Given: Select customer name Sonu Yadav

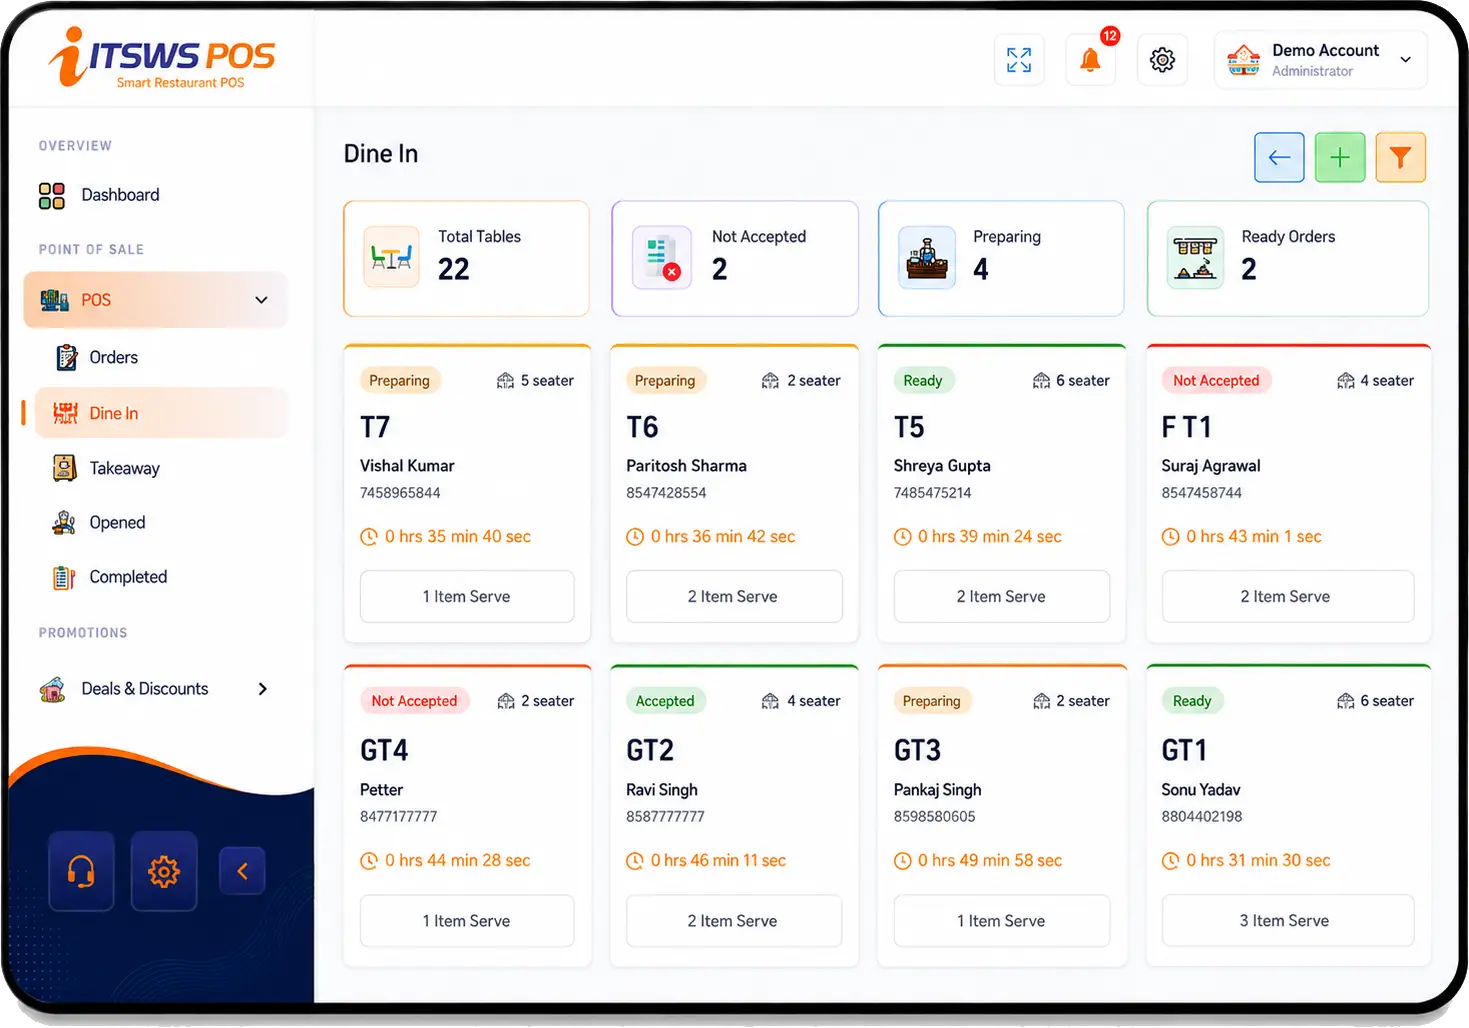Looking at the screenshot, I should coord(1201,790).
